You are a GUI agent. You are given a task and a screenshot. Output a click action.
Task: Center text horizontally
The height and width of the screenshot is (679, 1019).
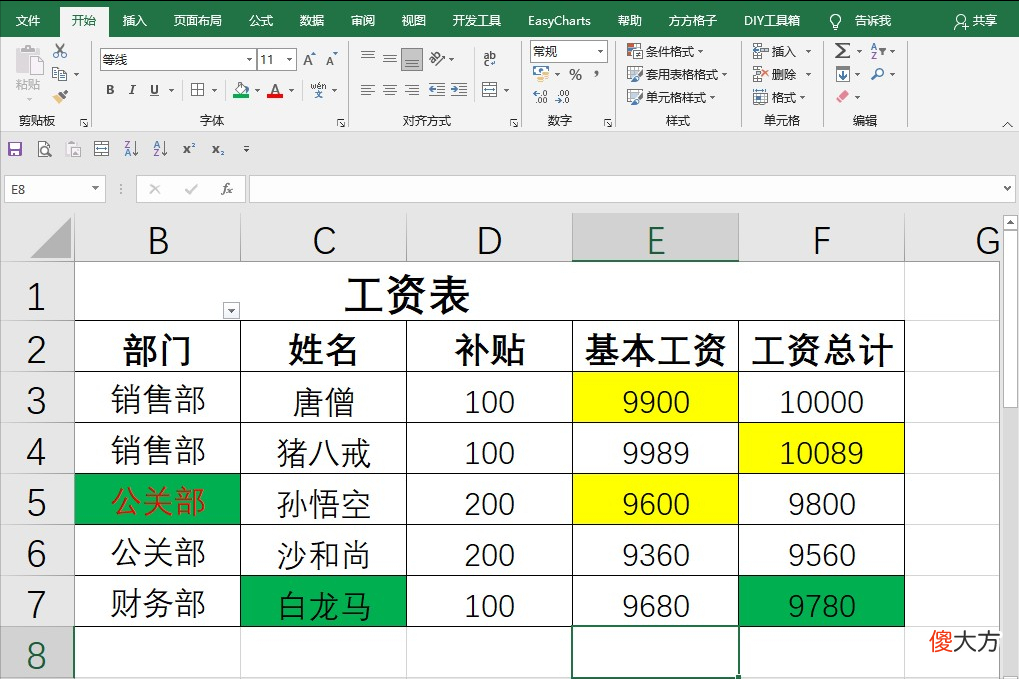(x=390, y=90)
